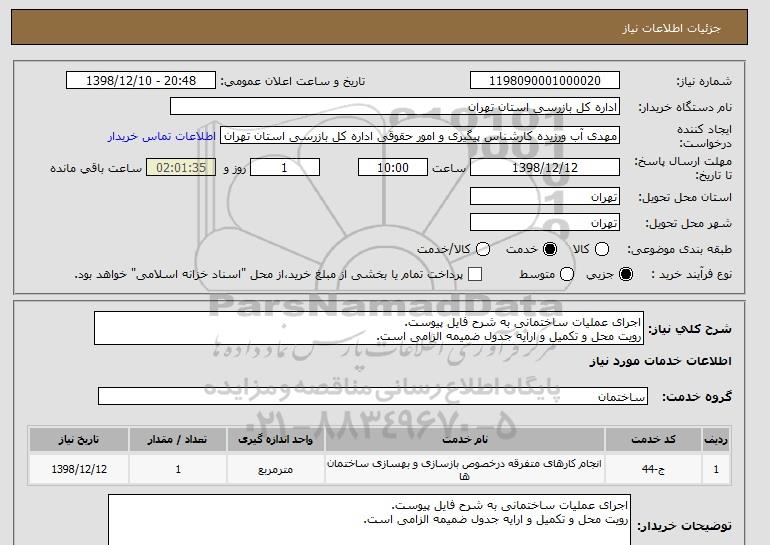Click the طبقه بندی موضوعی label
The image size is (770, 545).
click(680, 249)
